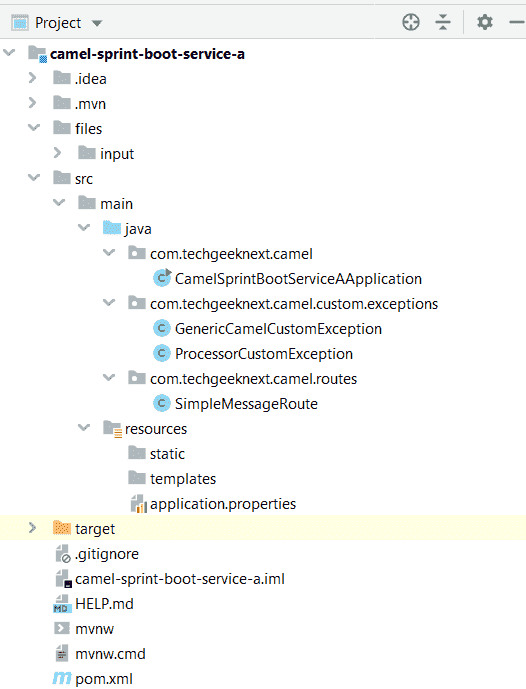
Task: Select the CamelSprintBootServiceAApplication class icon
Action: click(x=162, y=278)
